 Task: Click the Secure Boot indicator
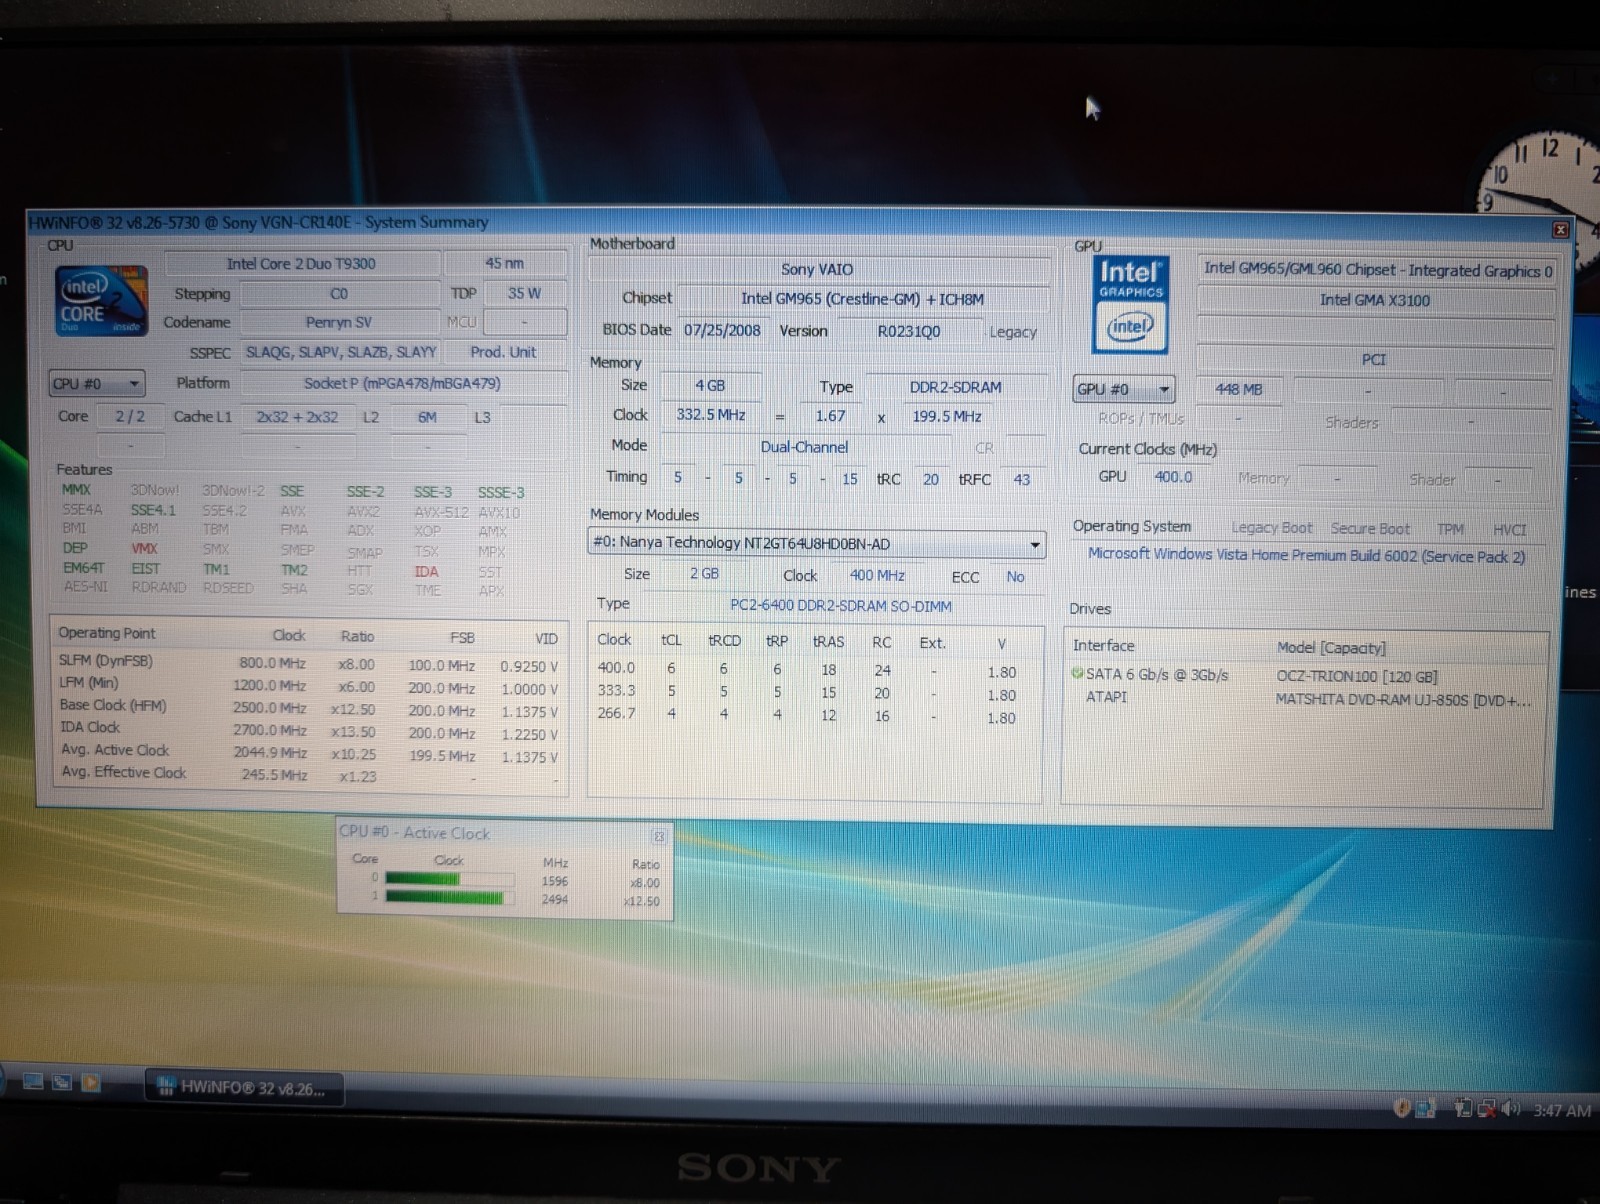click(x=1369, y=529)
